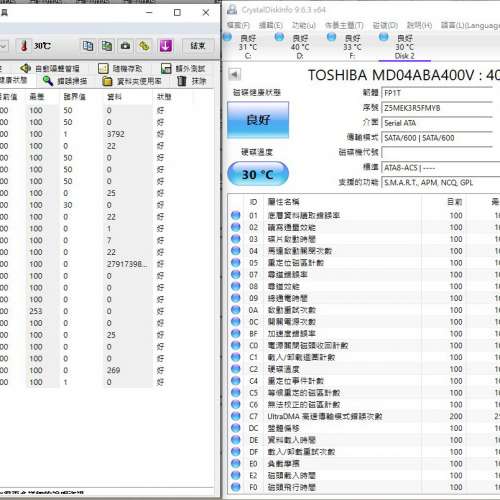This screenshot has width=500, height=500.
Task: Open the 編輯(E) menu in CrystalDiskInfo
Action: coord(271,25)
